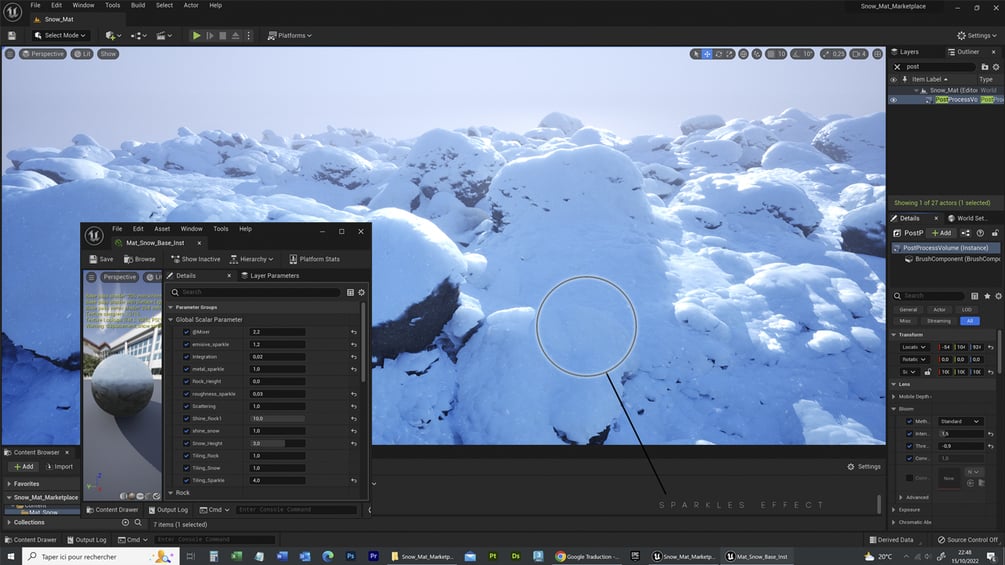This screenshot has height=565, width=1005.
Task: Switch to the Layer Parameters tab
Action: [270, 275]
